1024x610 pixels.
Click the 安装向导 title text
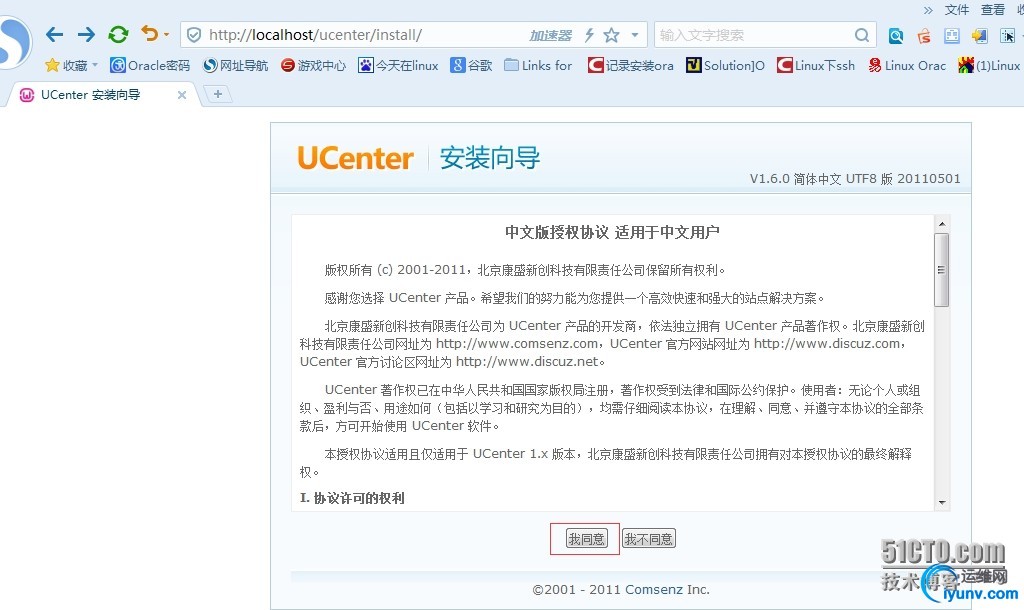point(490,158)
